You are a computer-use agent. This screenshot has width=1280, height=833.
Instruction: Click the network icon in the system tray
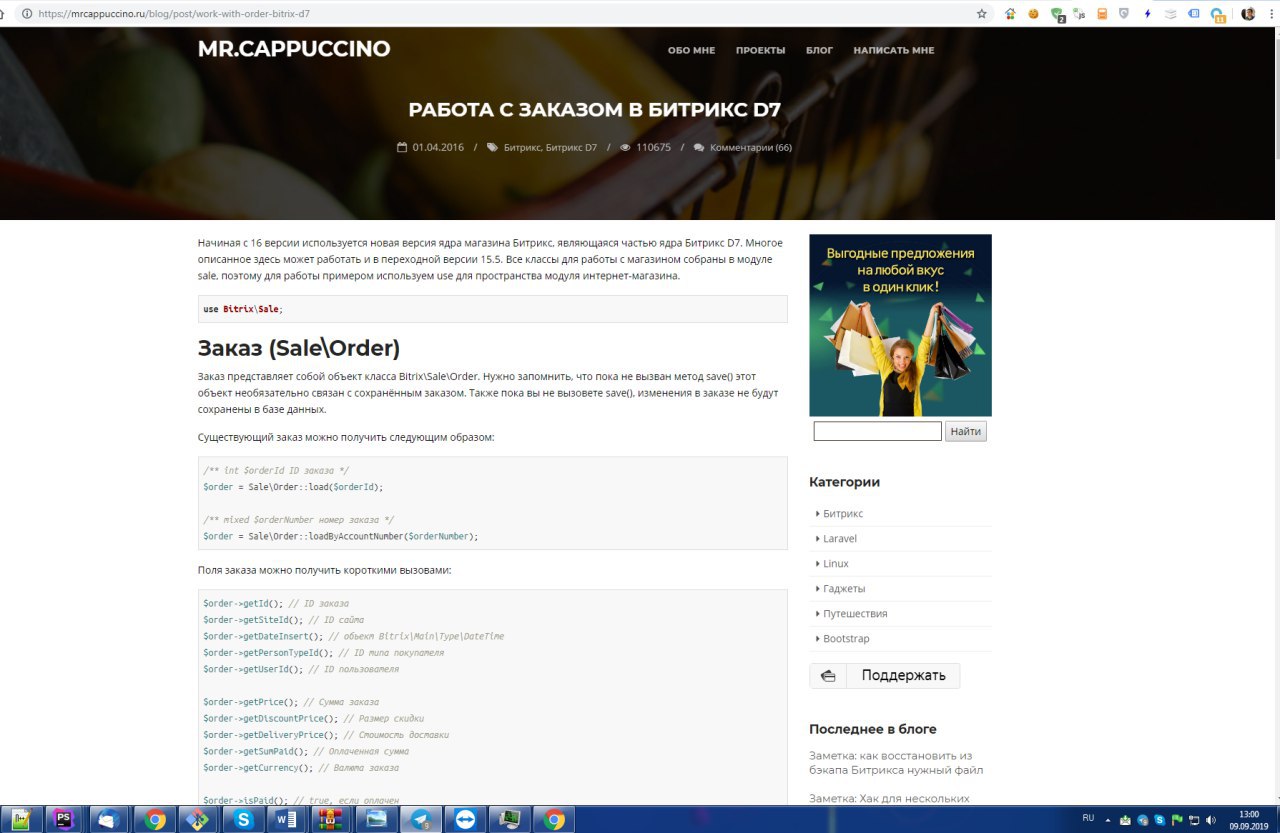click(x=1194, y=819)
